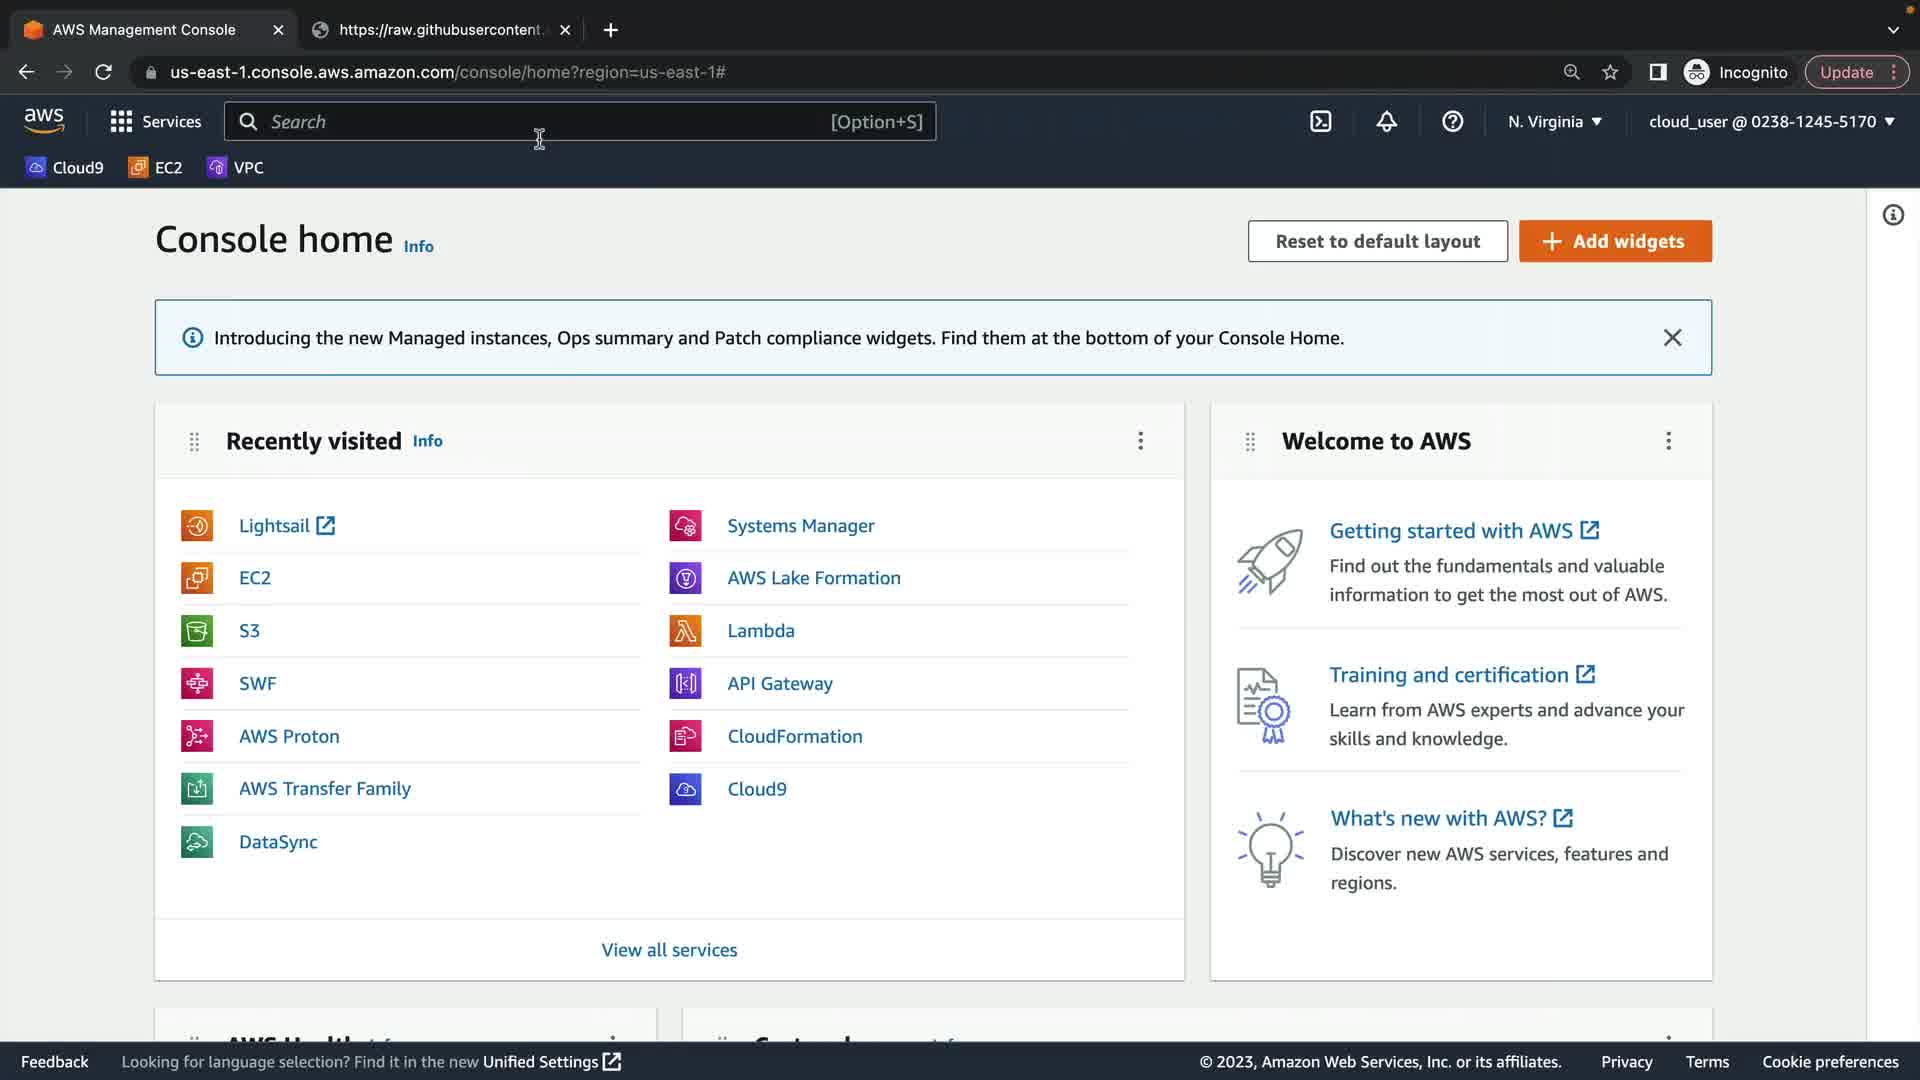Screen dimensions: 1920x1080
Task: Open Recently visited widget options menu
Action: click(x=1140, y=441)
